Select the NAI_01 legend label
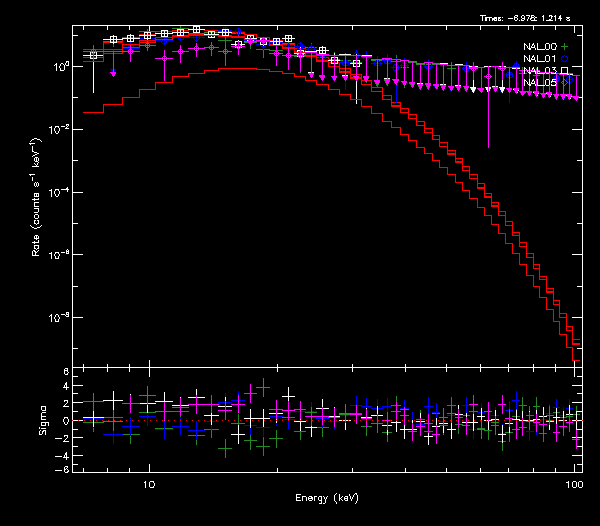Image resolution: width=600 pixels, height=526 pixels. (539, 59)
